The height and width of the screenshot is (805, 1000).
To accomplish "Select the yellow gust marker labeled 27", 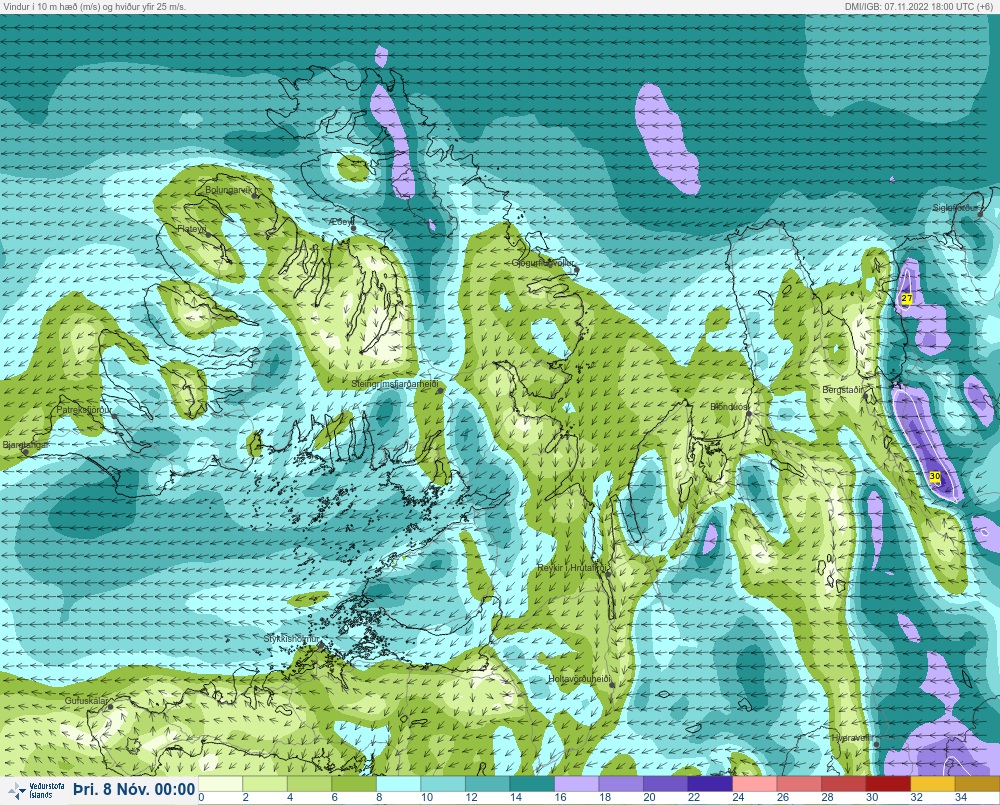I will (x=906, y=299).
